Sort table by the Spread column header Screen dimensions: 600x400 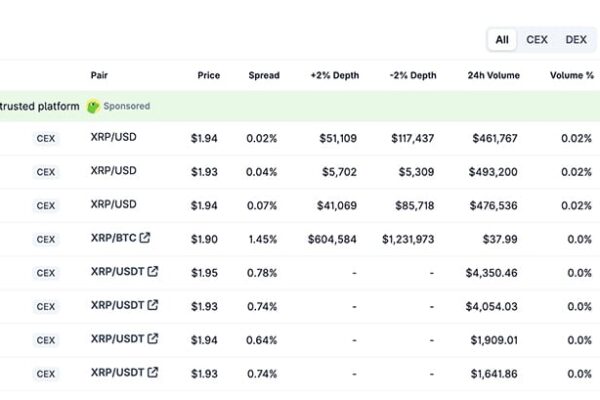(264, 75)
